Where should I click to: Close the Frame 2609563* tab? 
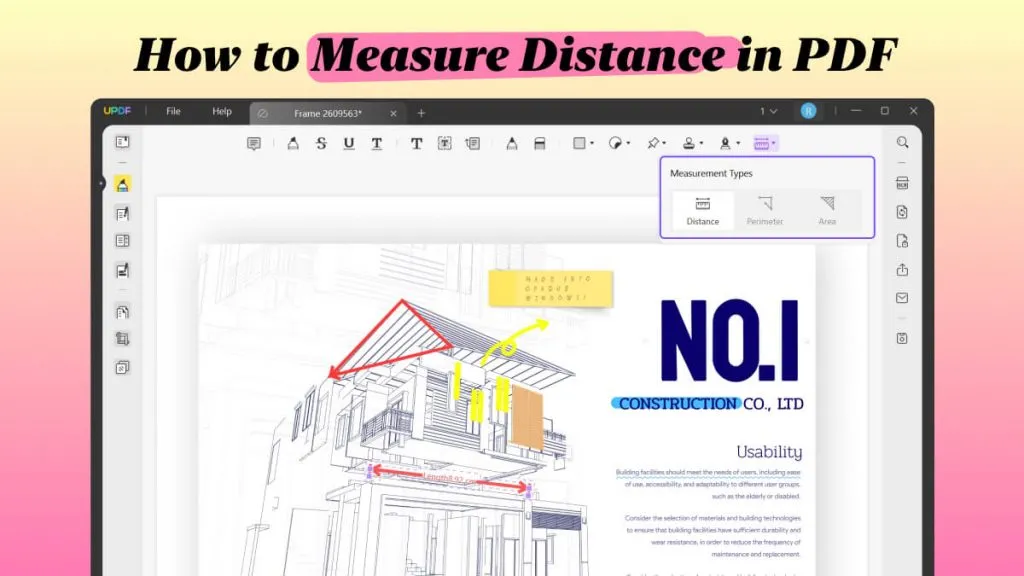[393, 114]
